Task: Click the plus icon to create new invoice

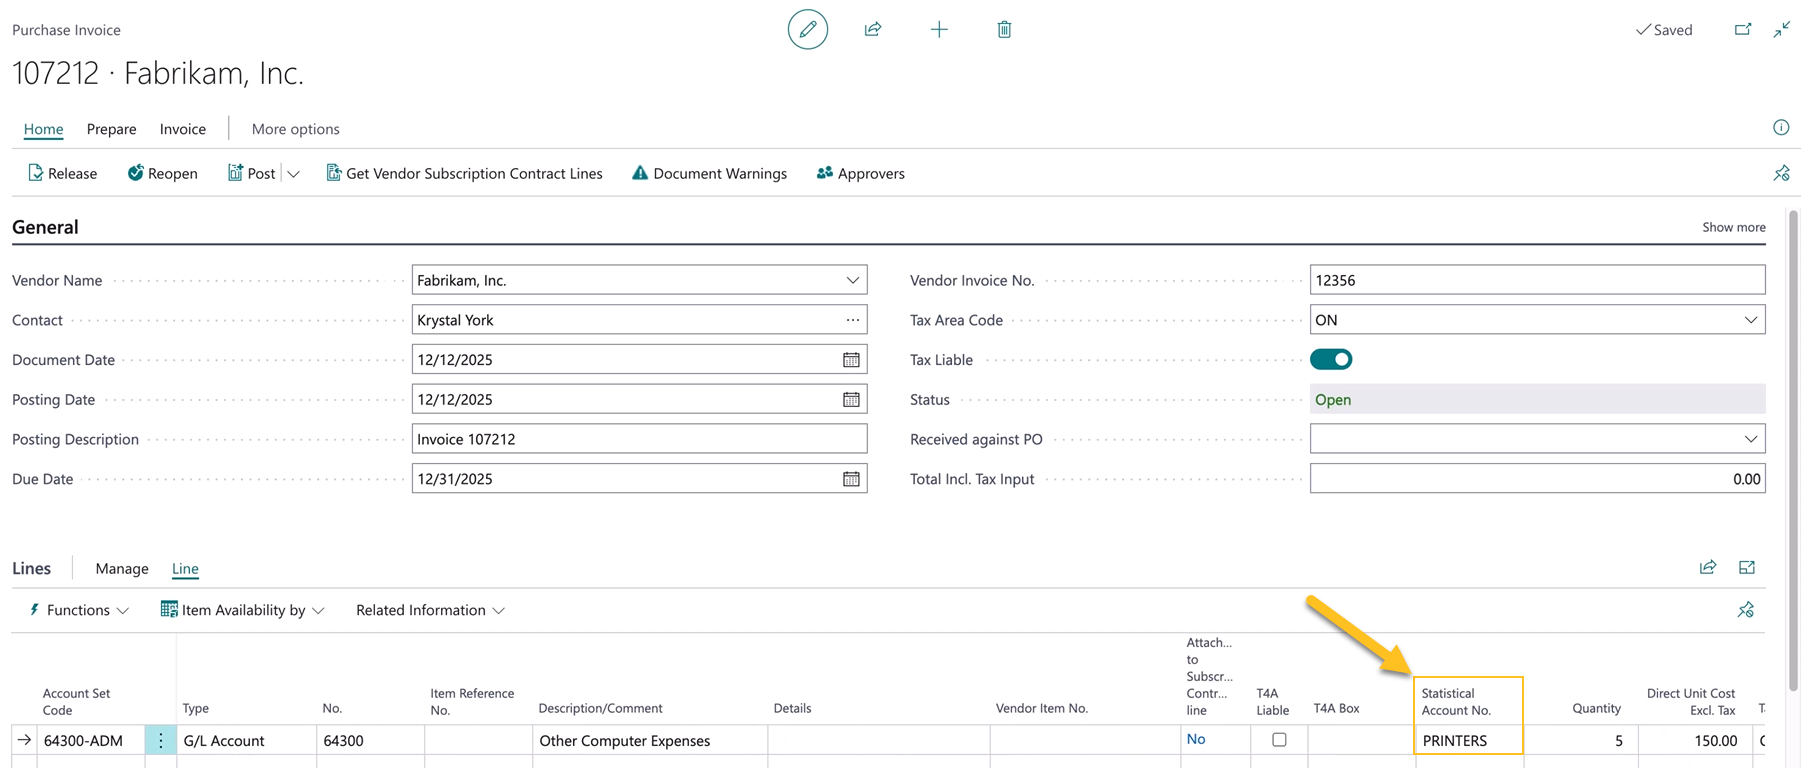Action: click(939, 30)
